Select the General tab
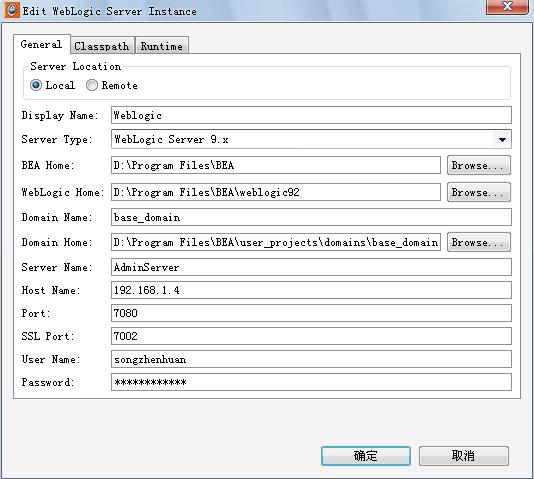This screenshot has width=534, height=479. 41,44
